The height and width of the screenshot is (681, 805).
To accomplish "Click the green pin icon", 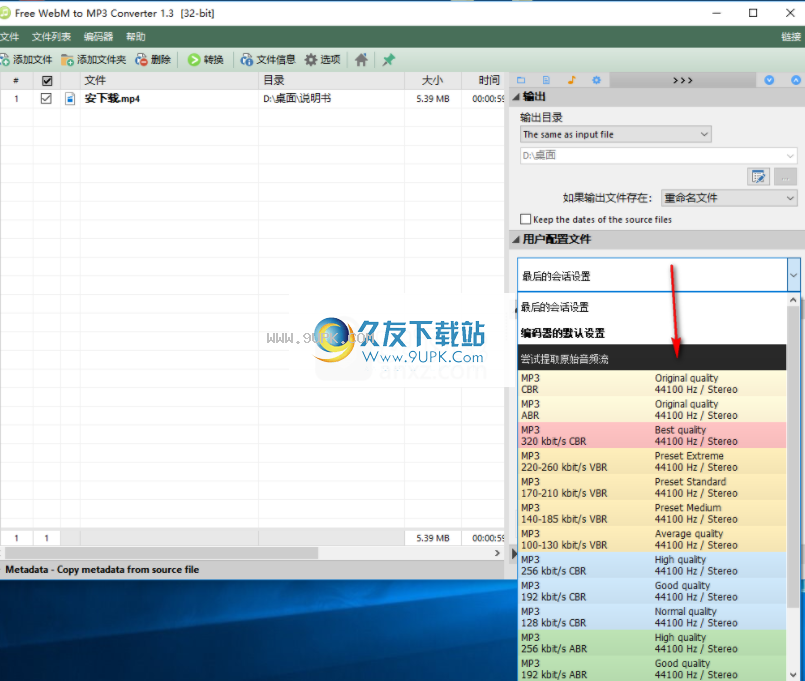I will pyautogui.click(x=389, y=60).
